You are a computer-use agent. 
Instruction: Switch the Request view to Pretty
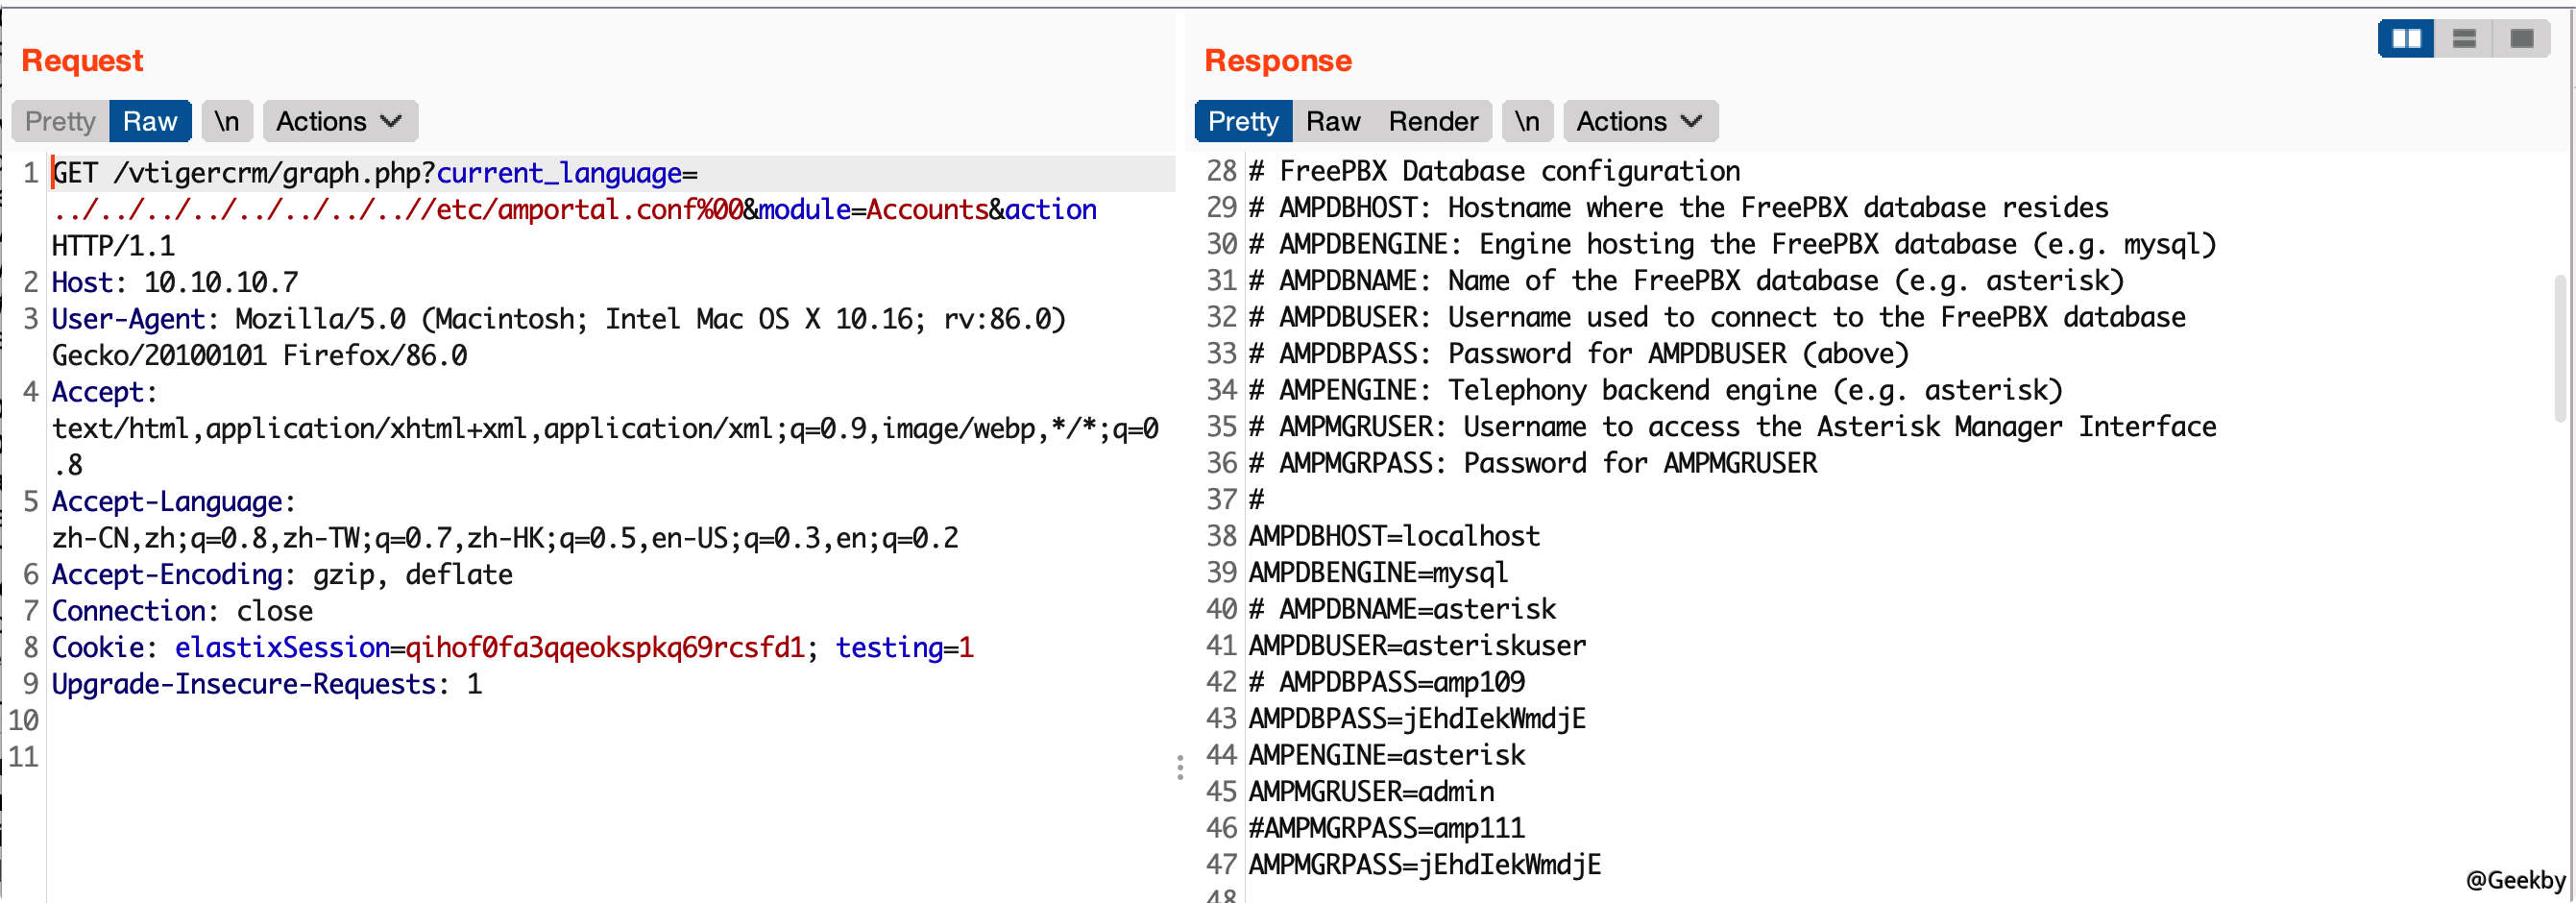[60, 121]
